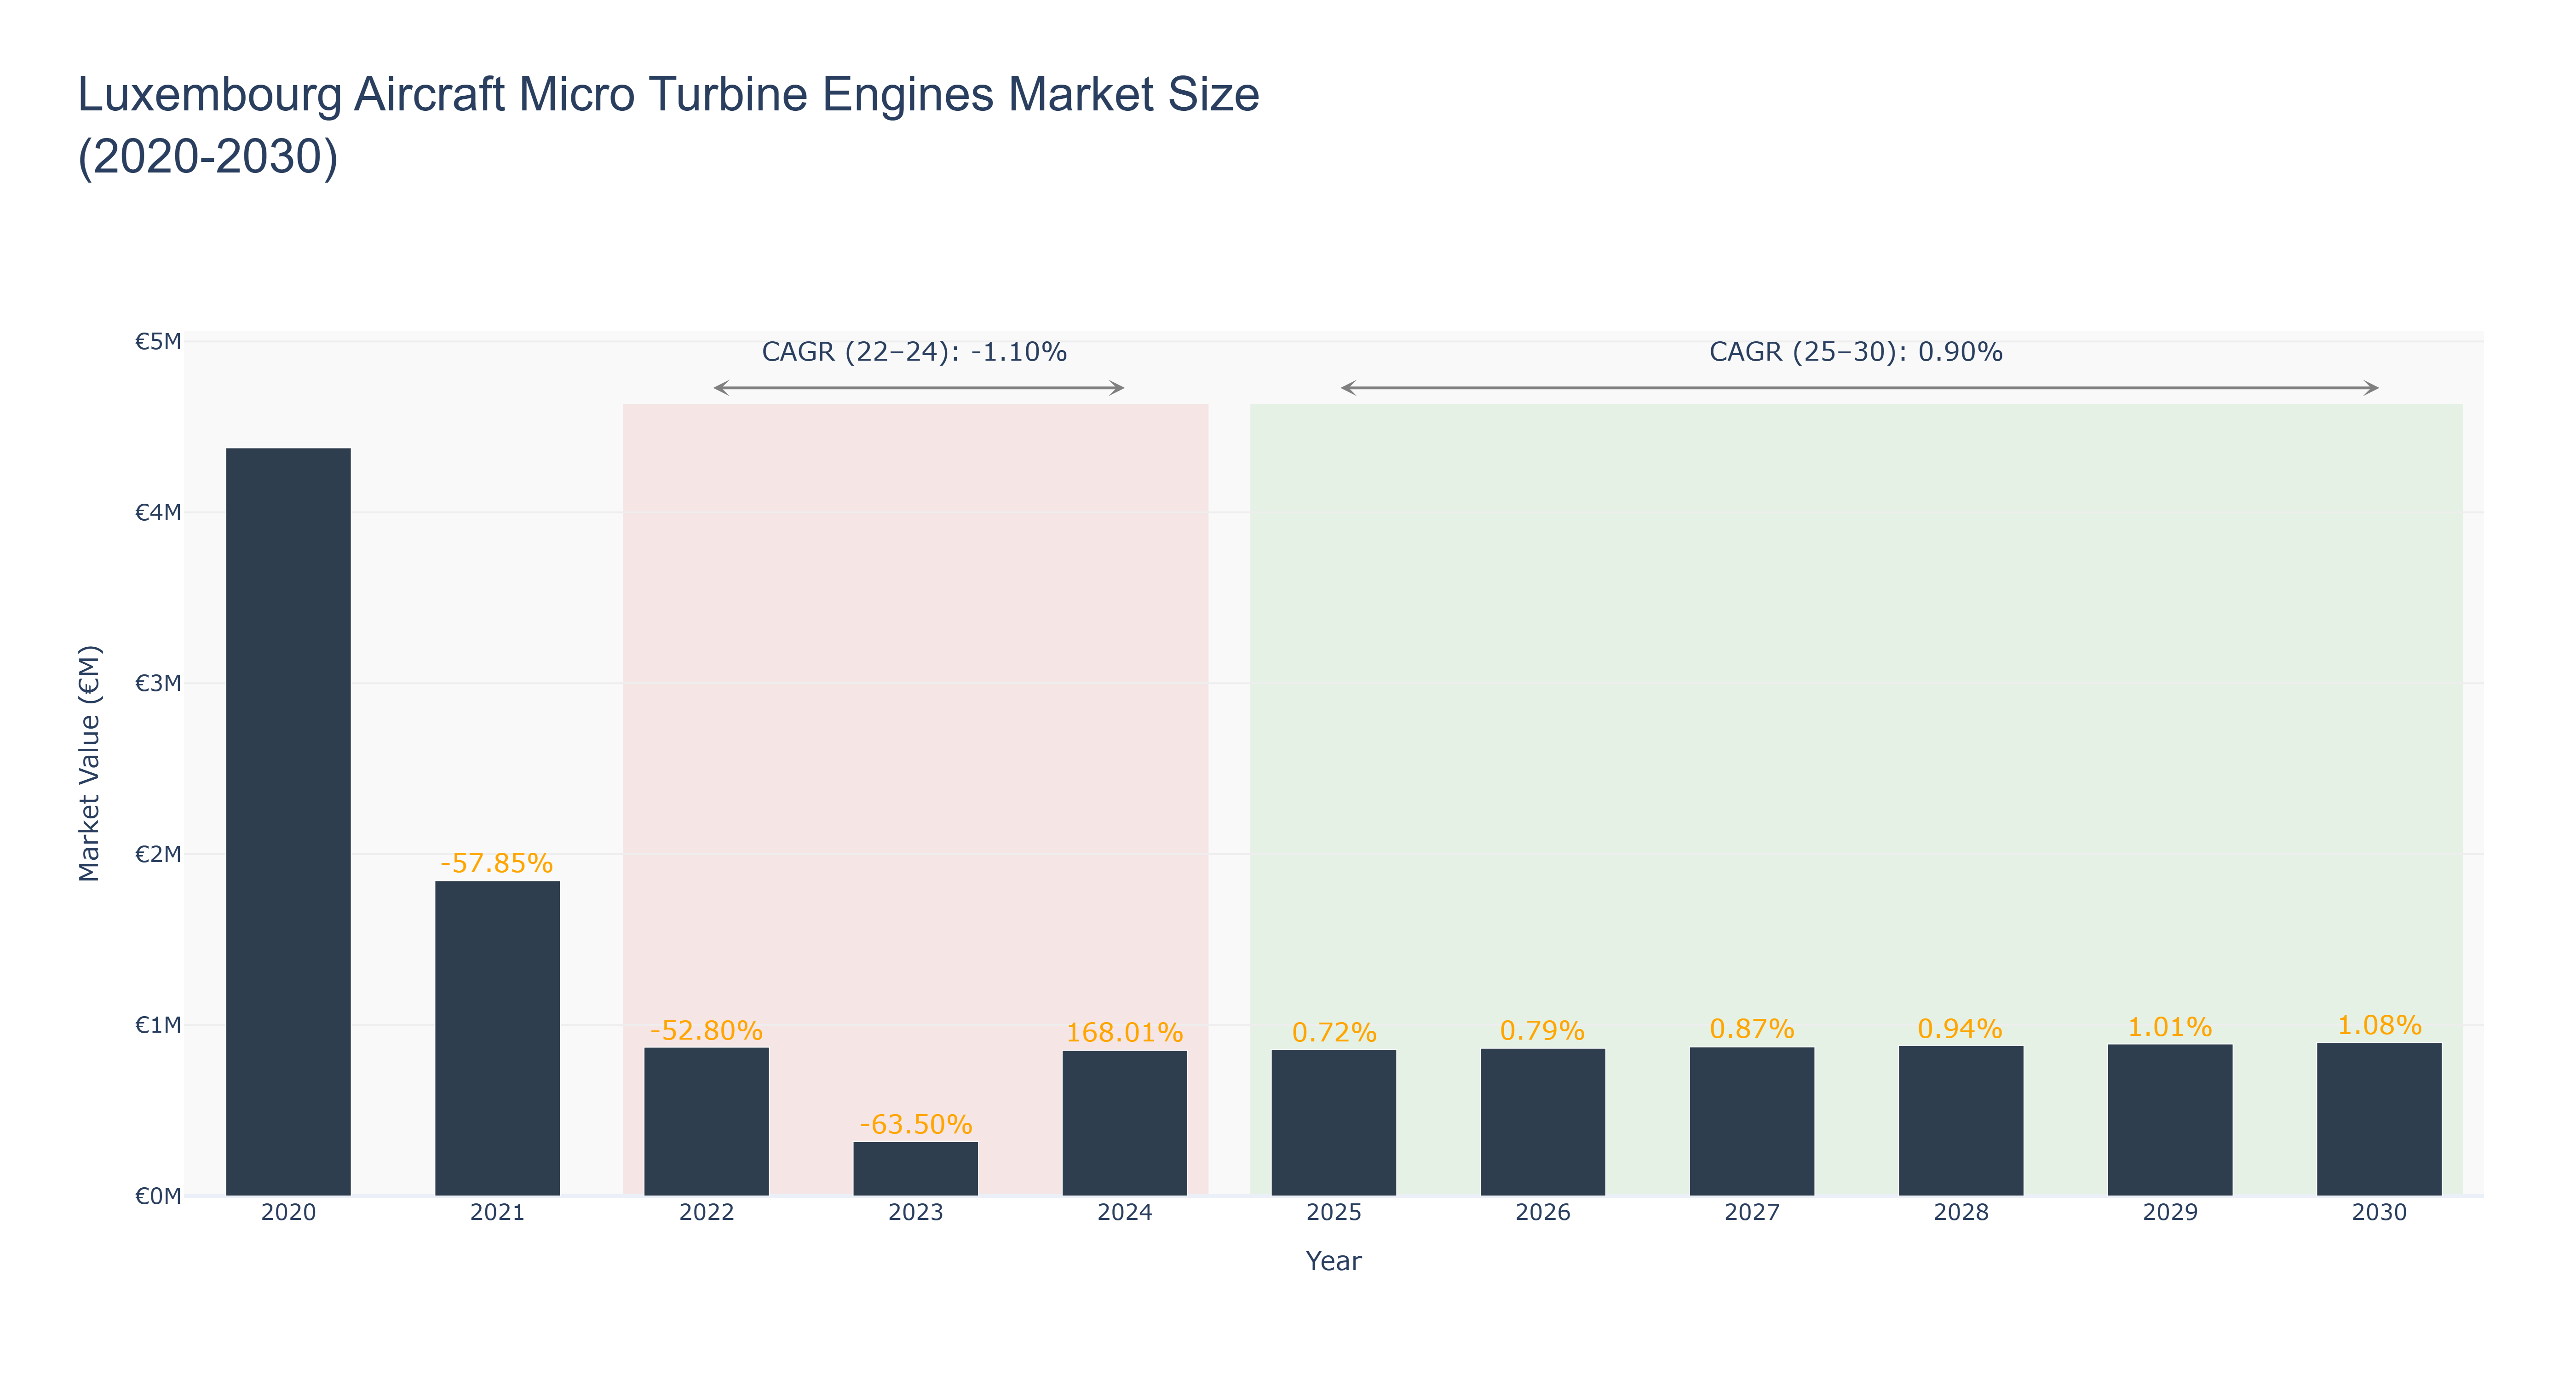Click the 2027 x-axis label
The width and height of the screenshot is (2576, 1380).
(1751, 1212)
